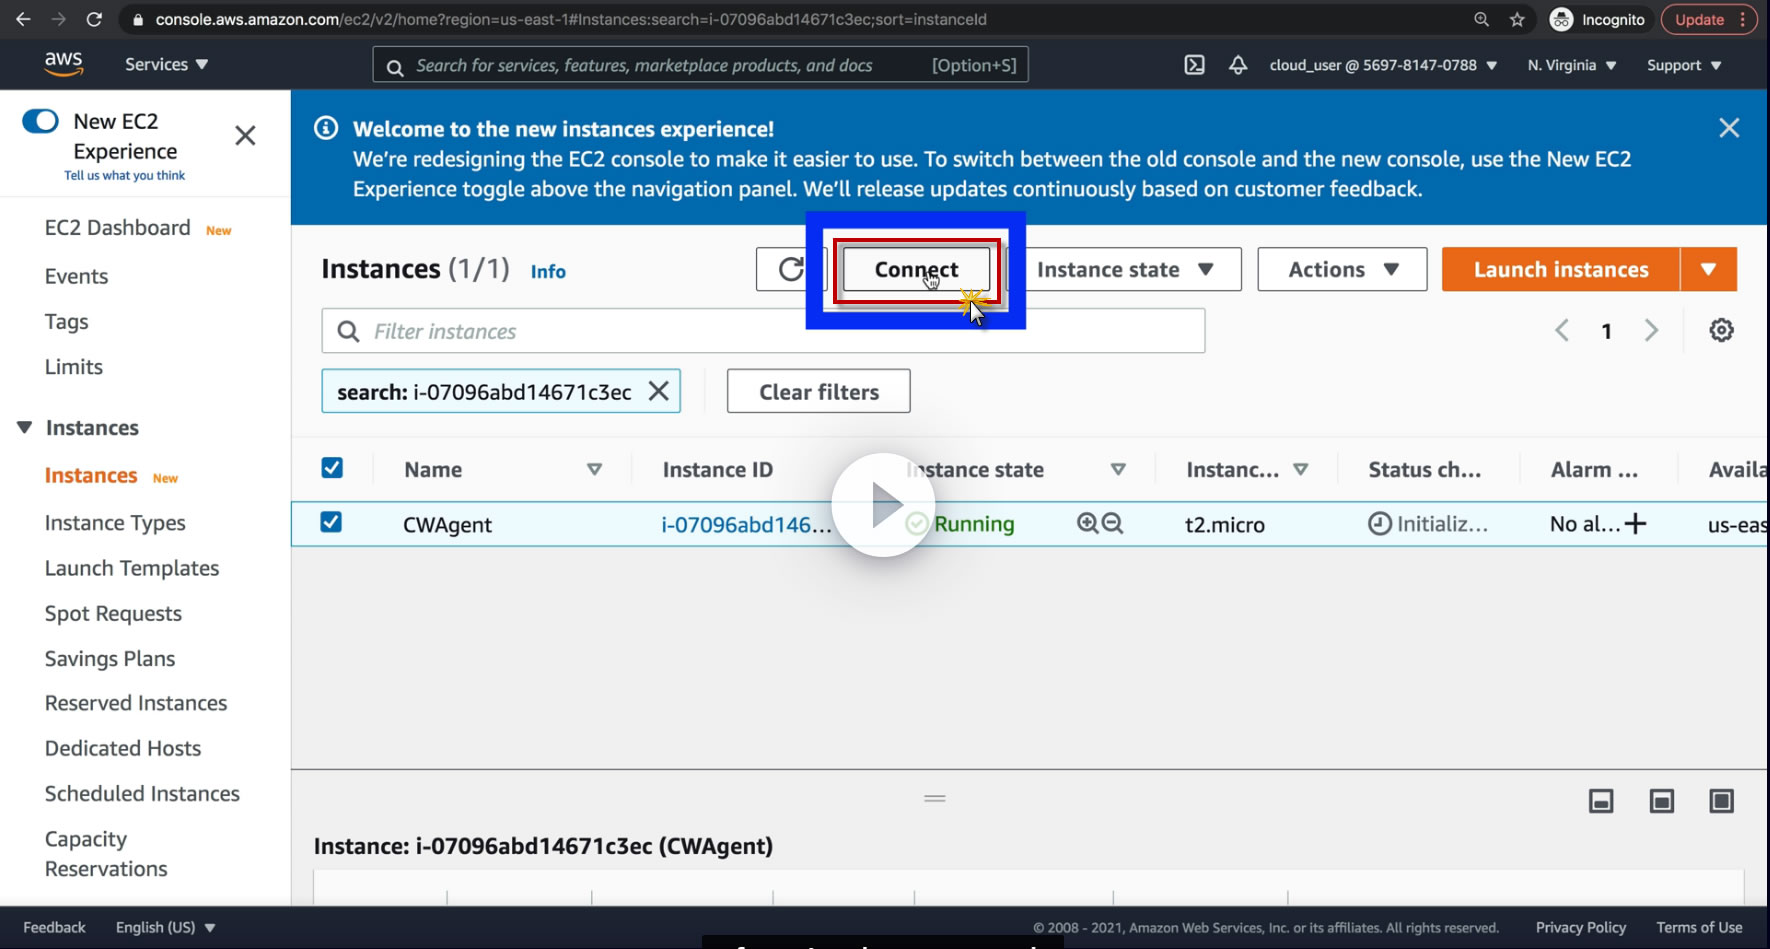
Task: Open N. Virginia region selector
Action: [x=1572, y=65]
